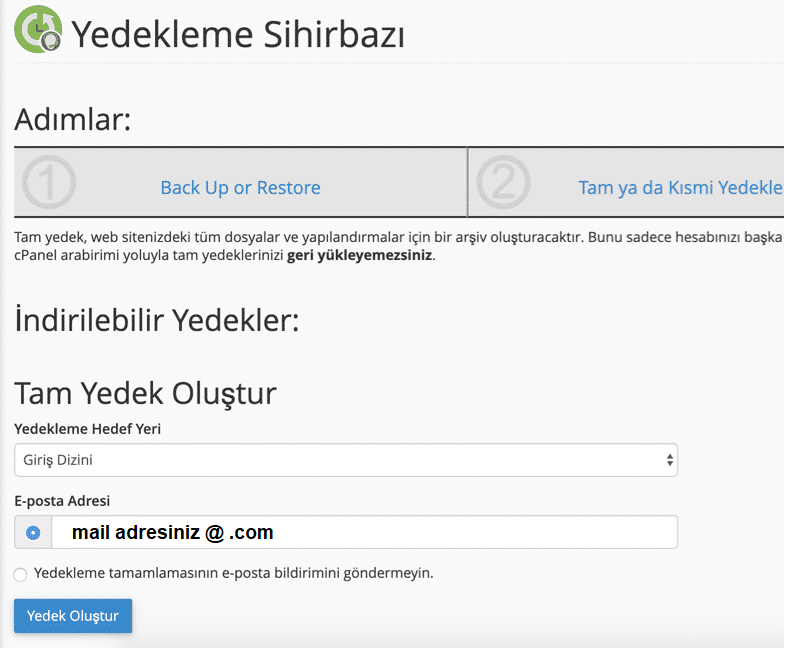Image resolution: width=785 pixels, height=648 pixels.
Task: Click the green Backup Wizard icon
Action: pyautogui.click(x=39, y=30)
